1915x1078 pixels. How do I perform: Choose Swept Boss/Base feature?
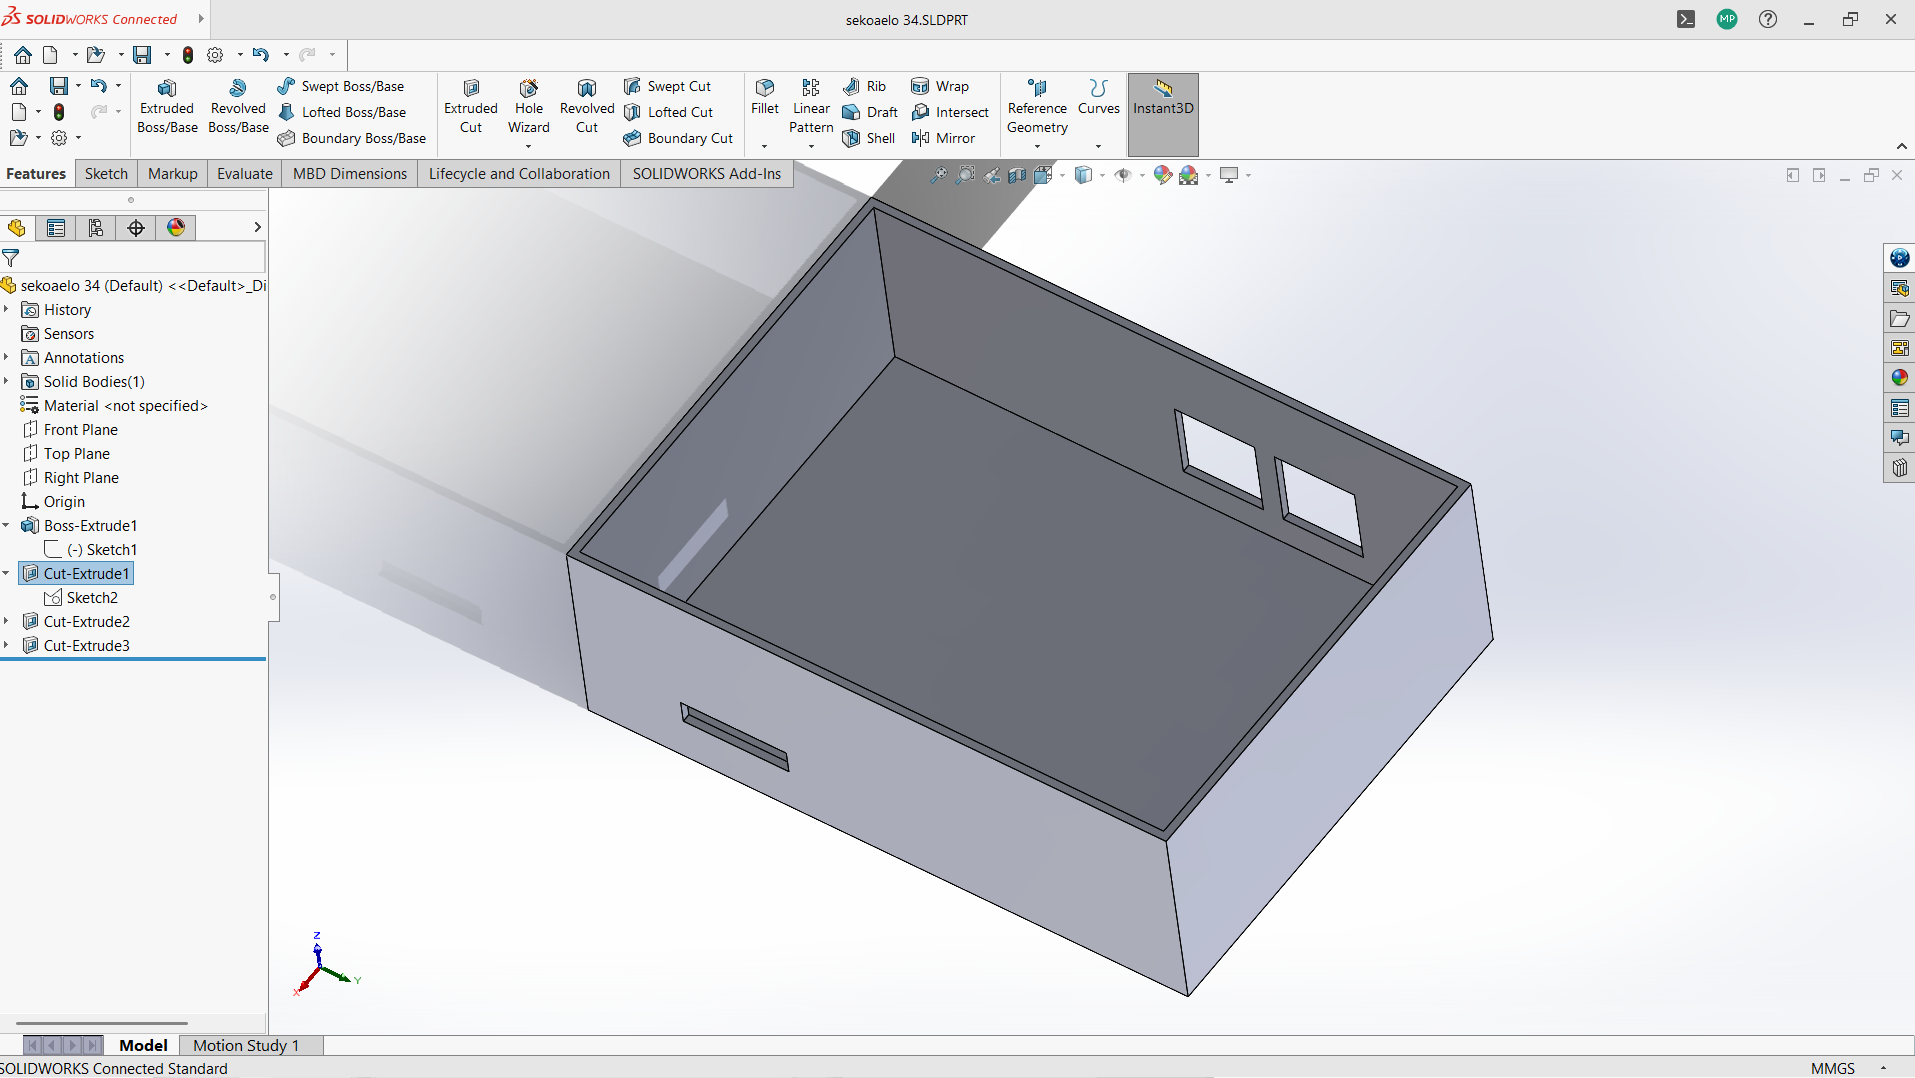point(341,86)
